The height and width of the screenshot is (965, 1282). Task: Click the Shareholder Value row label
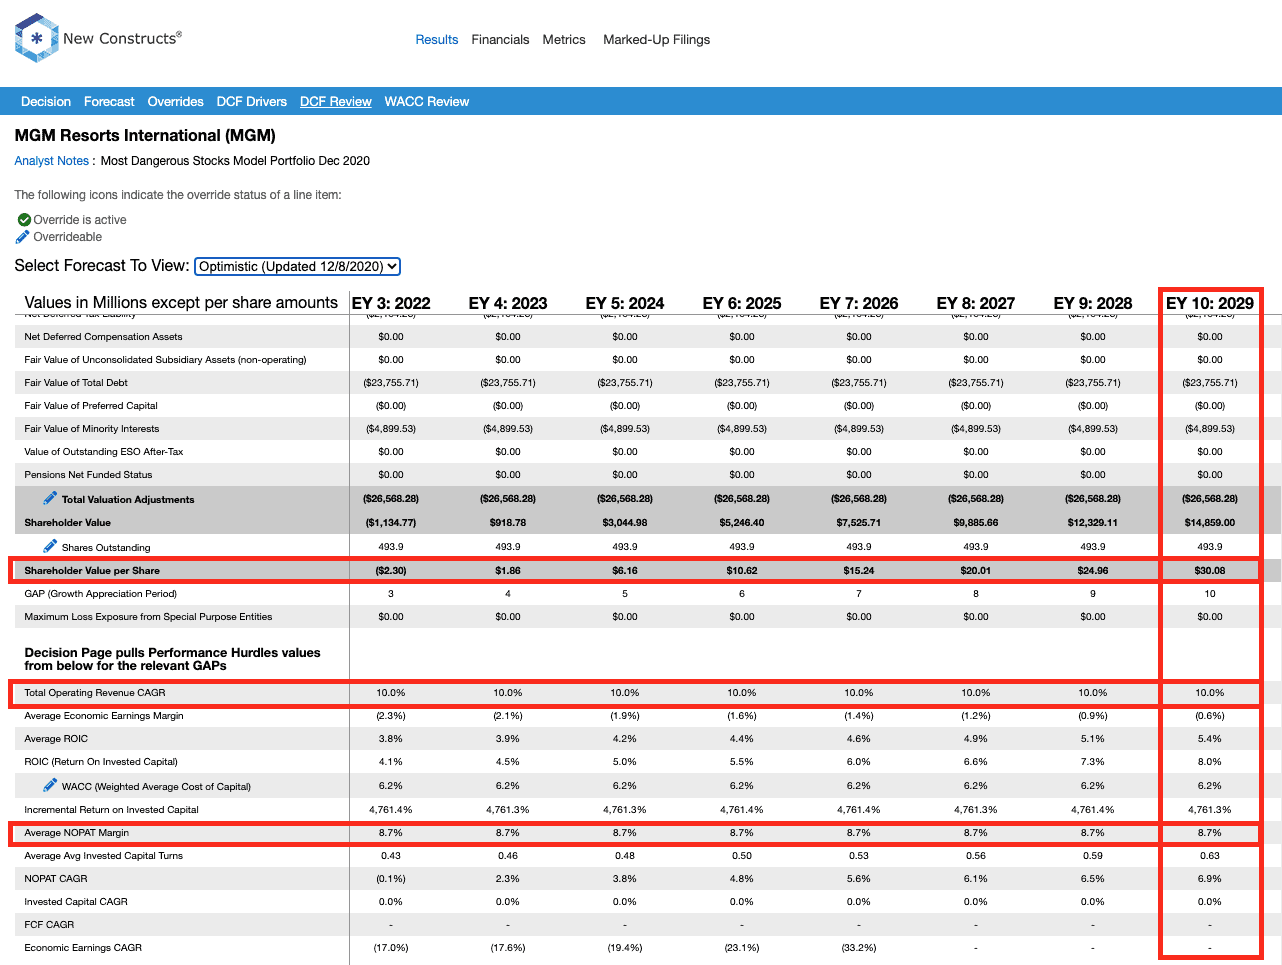coord(68,523)
